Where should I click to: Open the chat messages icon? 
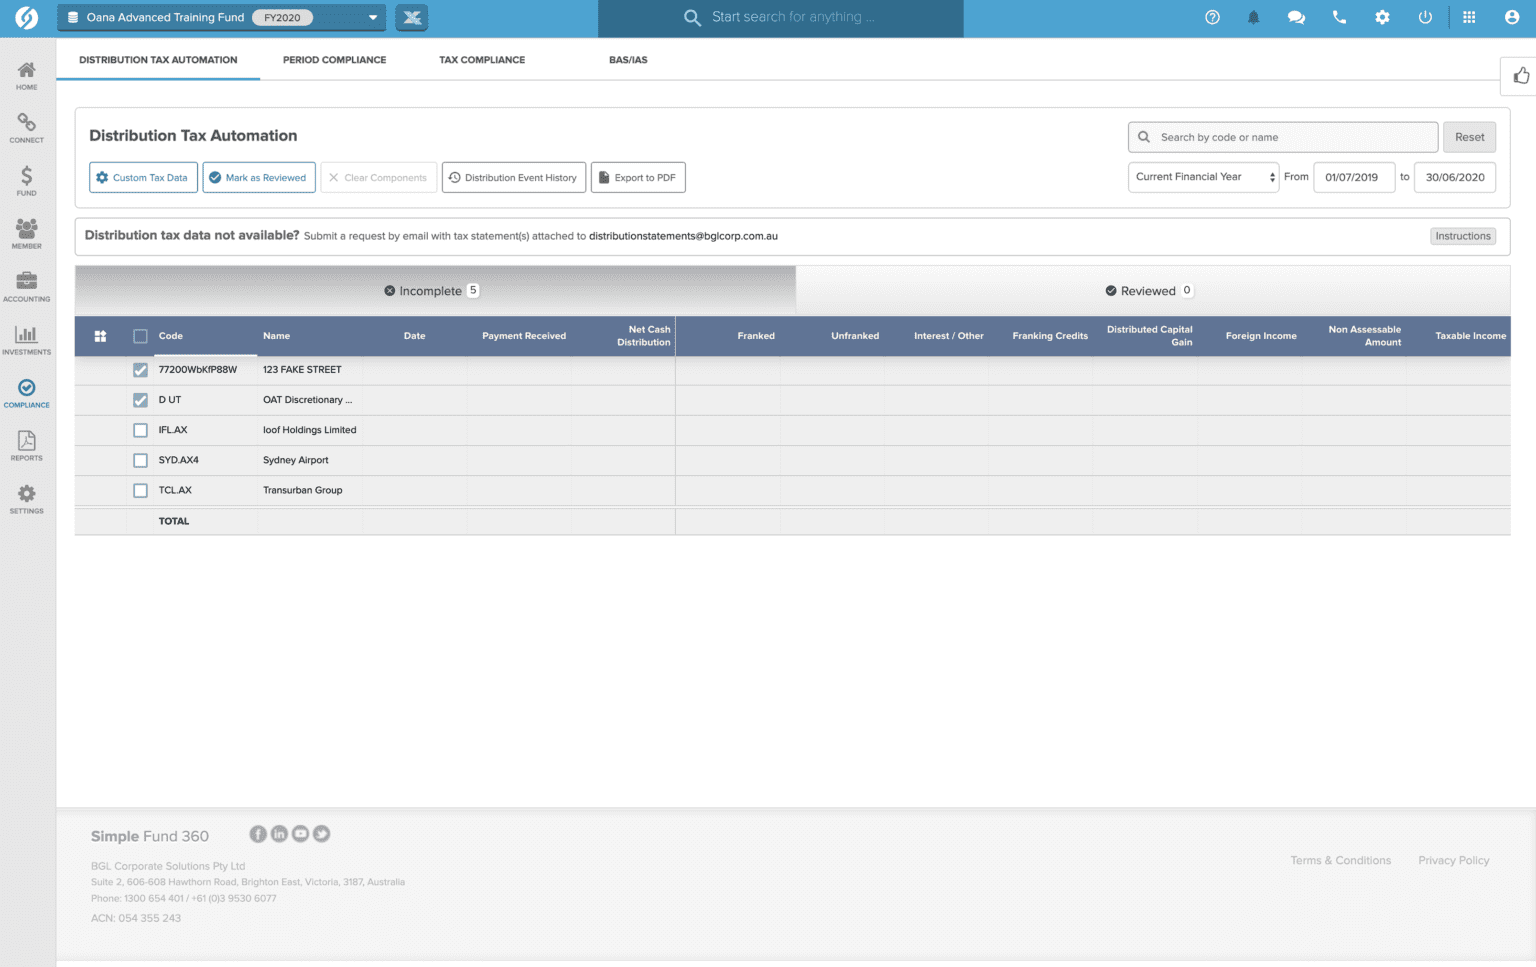1296,17
